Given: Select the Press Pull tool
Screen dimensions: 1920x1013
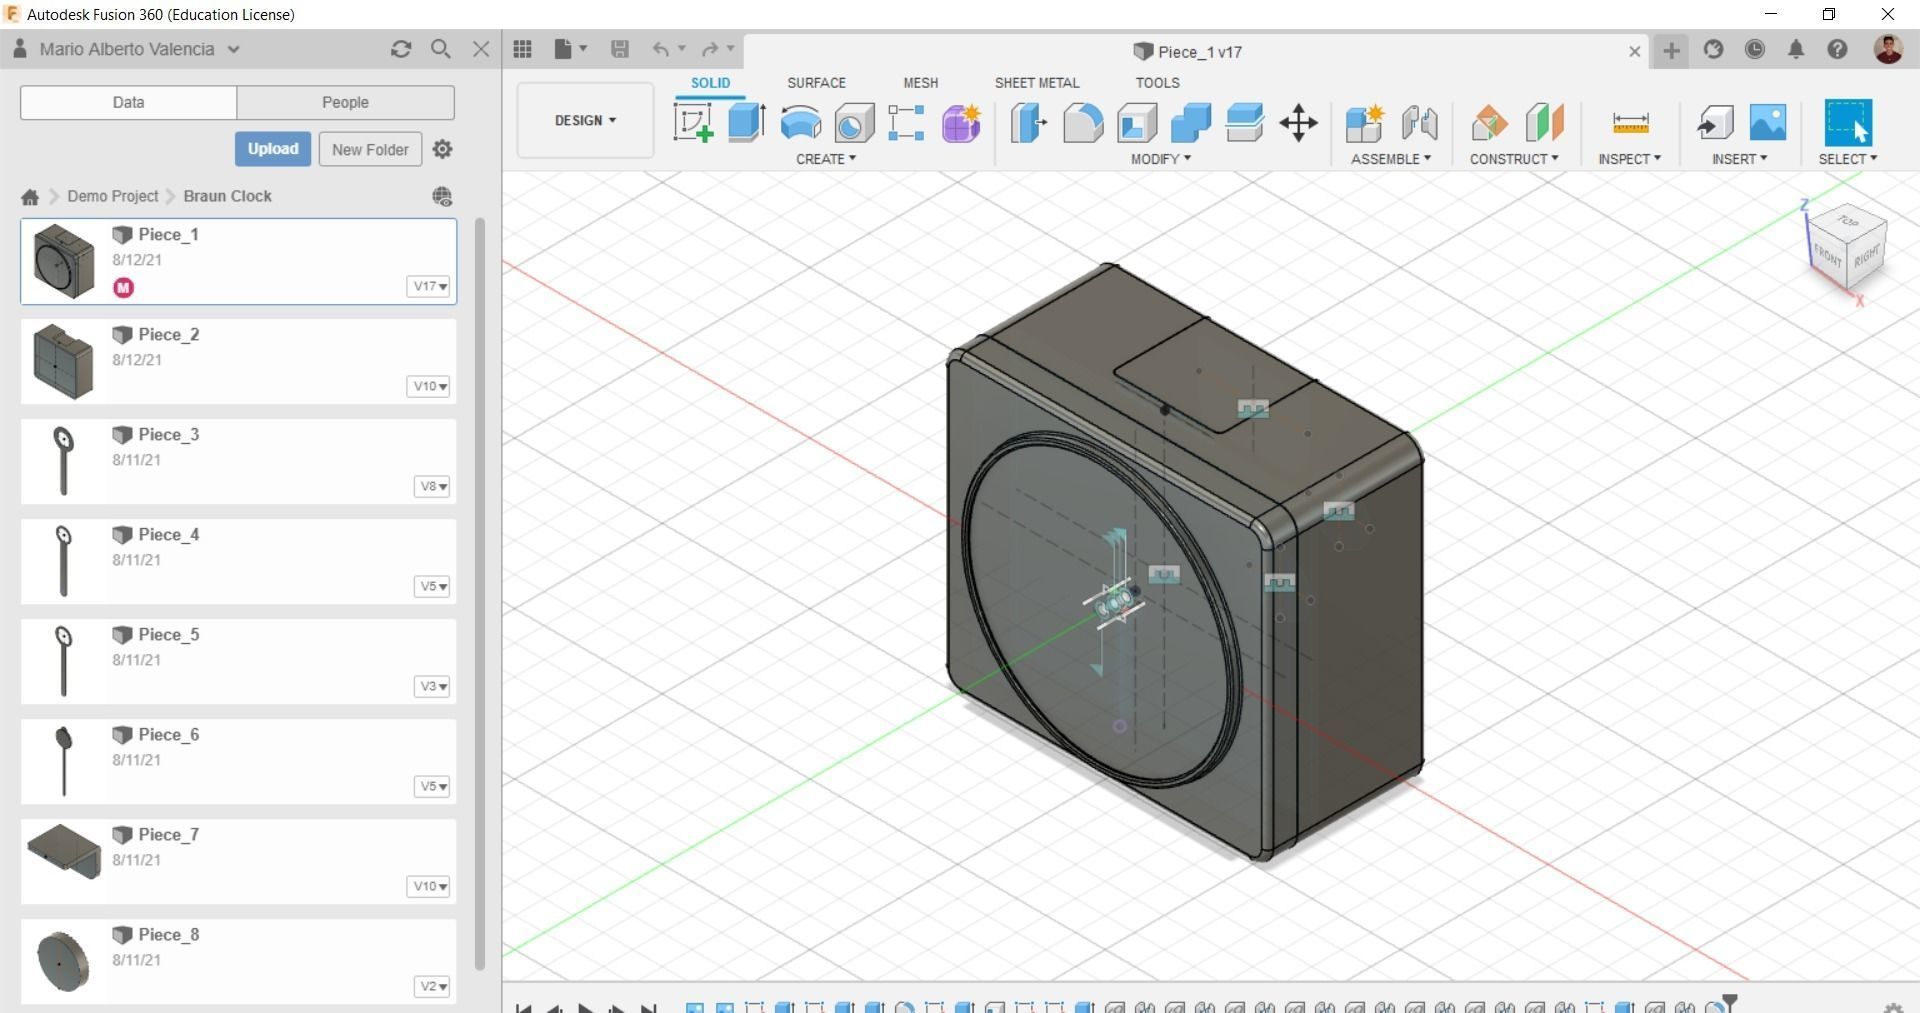Looking at the screenshot, I should click(1028, 123).
